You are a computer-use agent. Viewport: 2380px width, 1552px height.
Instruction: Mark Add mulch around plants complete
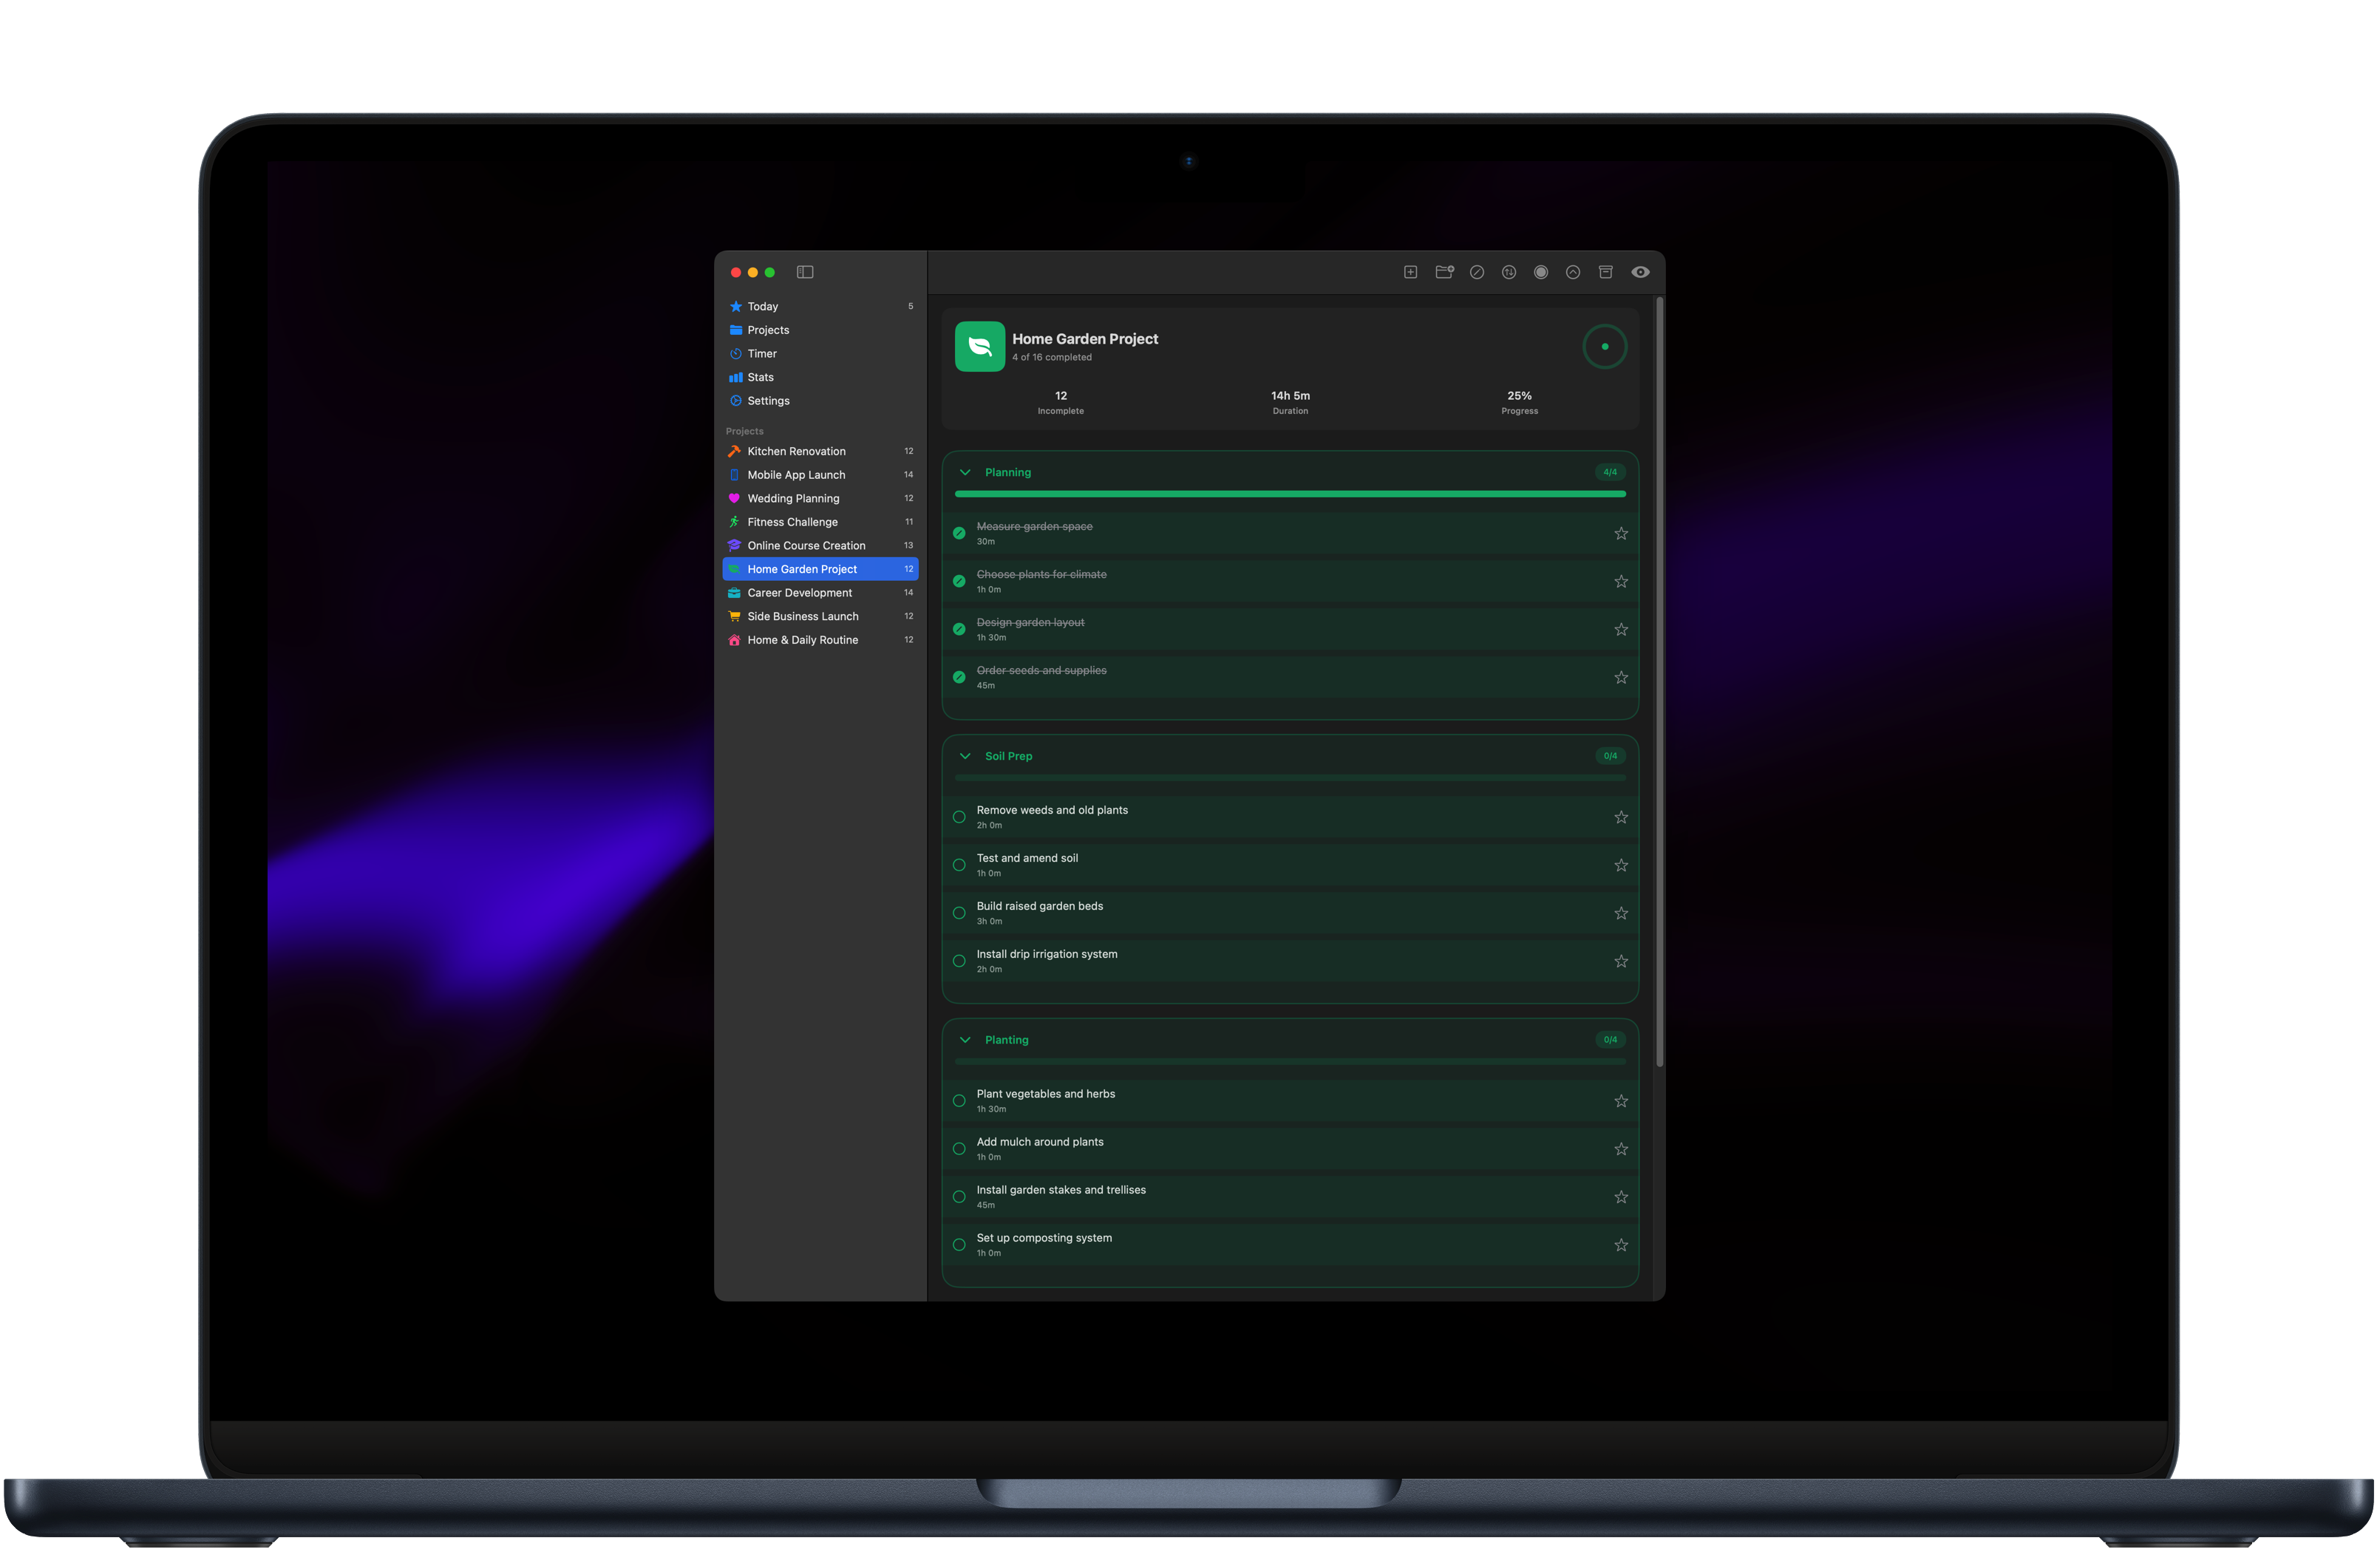tap(959, 1149)
